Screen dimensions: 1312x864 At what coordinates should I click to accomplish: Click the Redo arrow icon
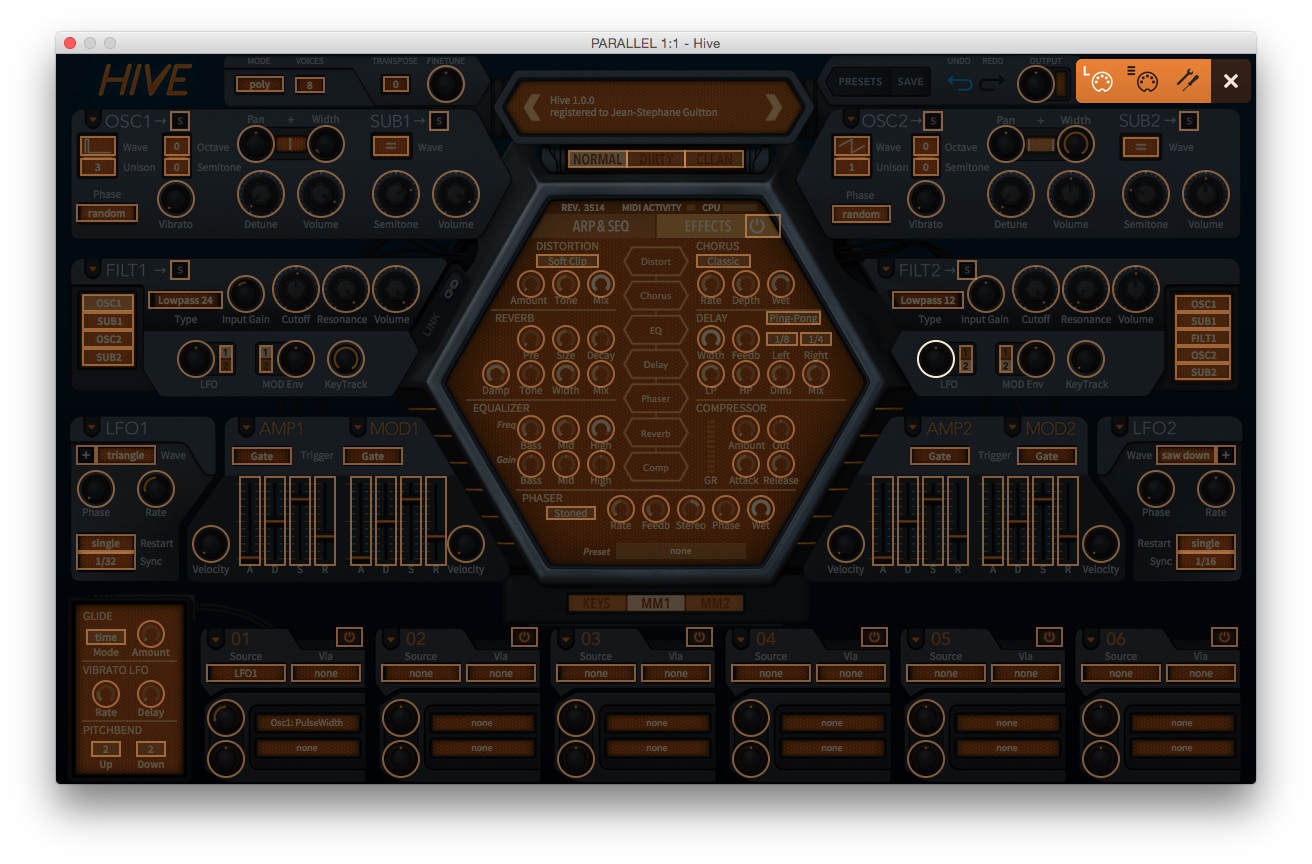tap(992, 82)
